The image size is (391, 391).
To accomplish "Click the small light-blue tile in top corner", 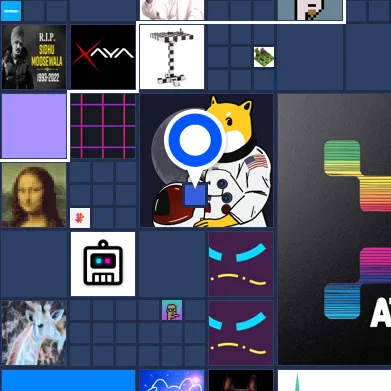I will pyautogui.click(x=11, y=11).
